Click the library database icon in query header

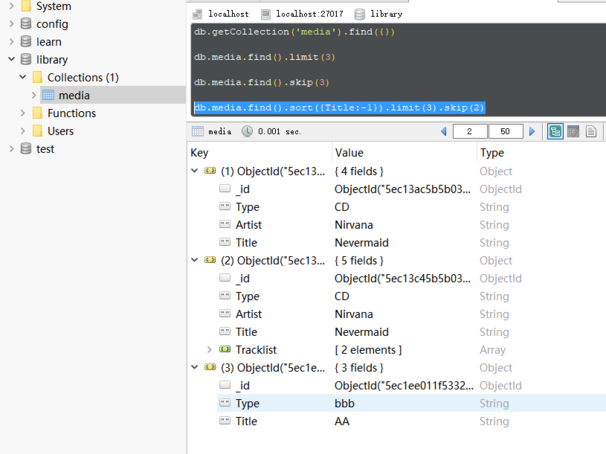click(360, 14)
